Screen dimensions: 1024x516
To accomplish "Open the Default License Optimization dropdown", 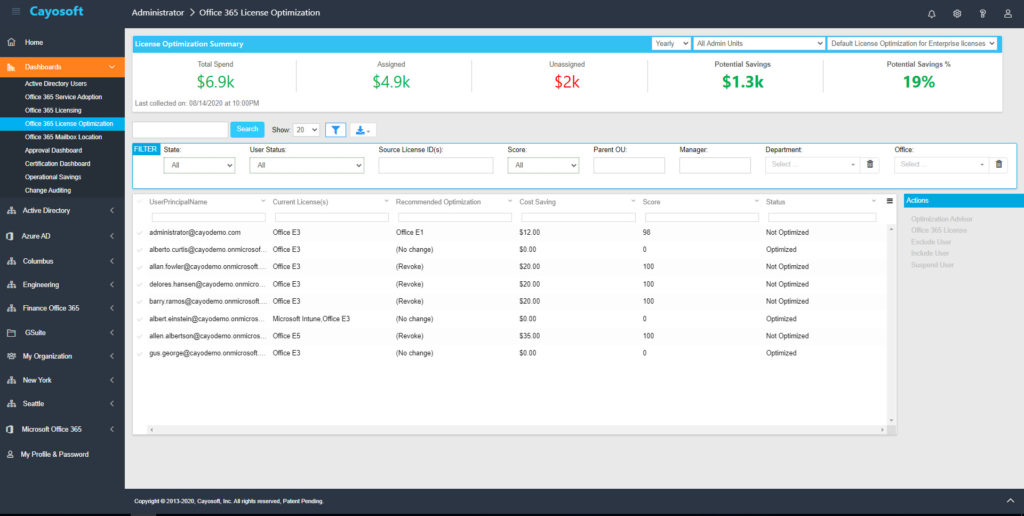I will [x=912, y=44].
